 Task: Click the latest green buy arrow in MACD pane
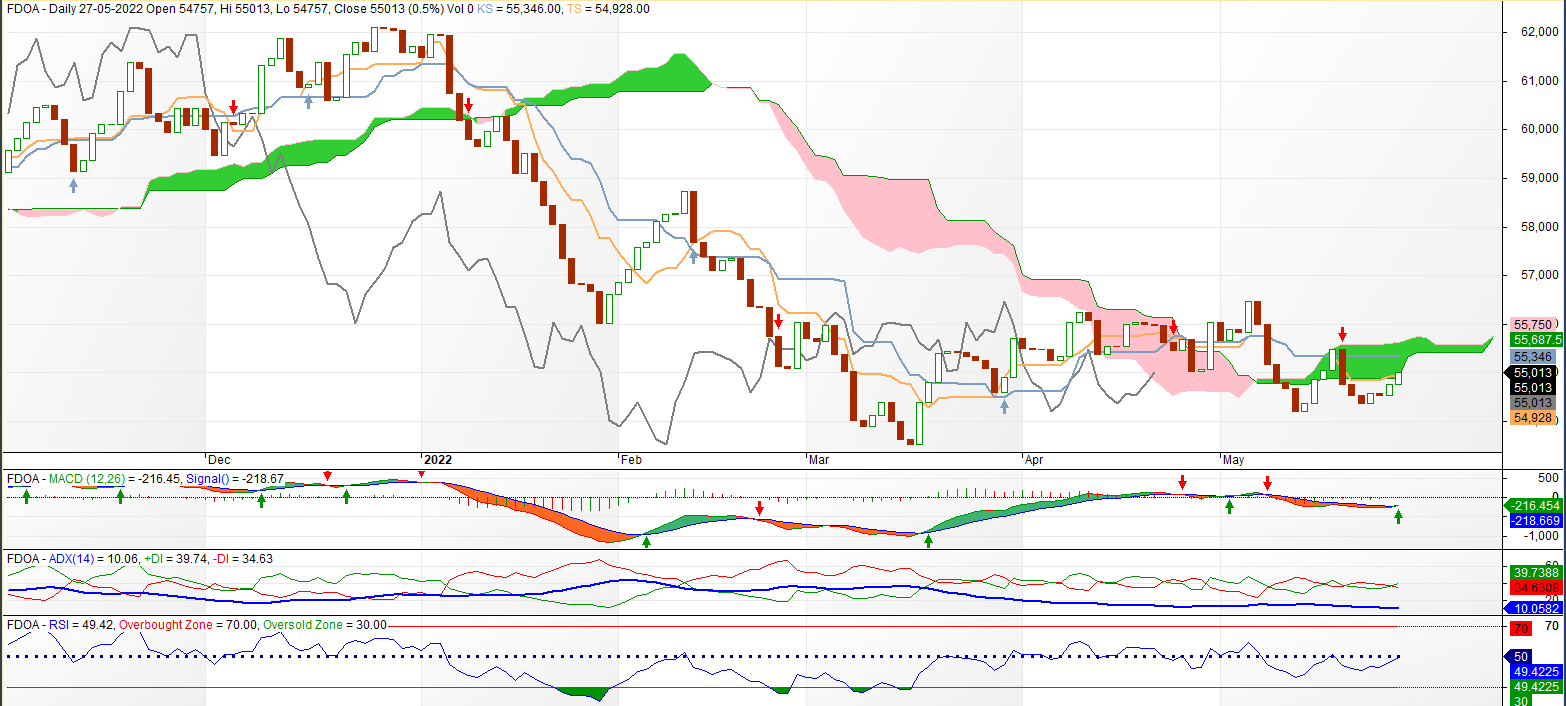pyautogui.click(x=1399, y=516)
